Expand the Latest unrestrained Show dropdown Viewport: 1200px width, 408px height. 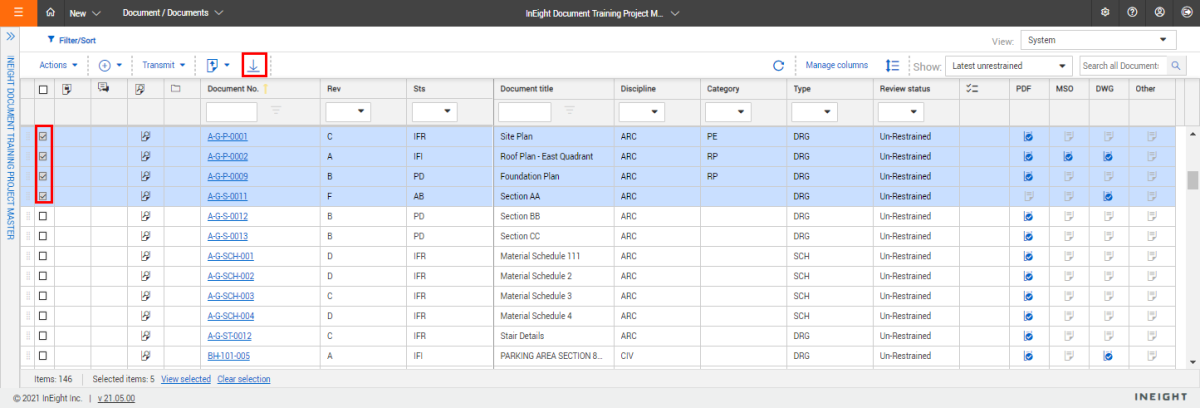1008,66
